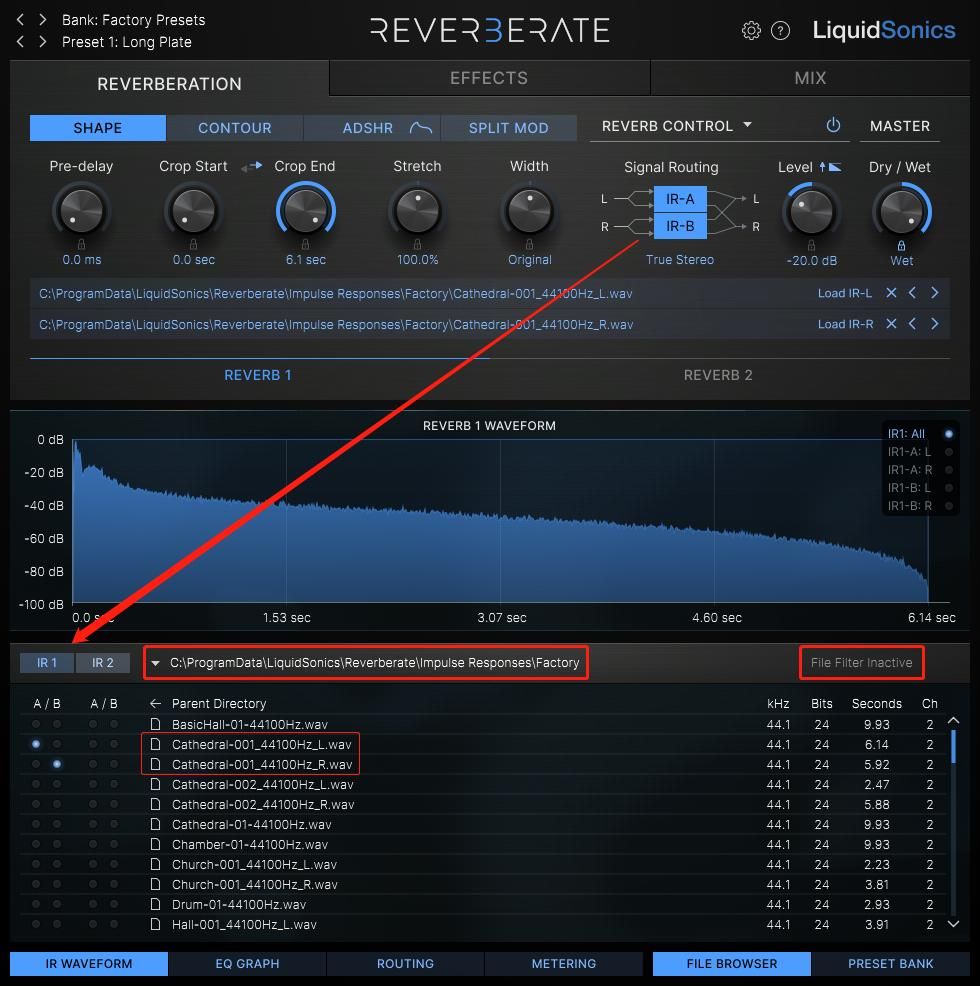Select previous preset arrow beside Long Plate
980x986 pixels.
21,42
